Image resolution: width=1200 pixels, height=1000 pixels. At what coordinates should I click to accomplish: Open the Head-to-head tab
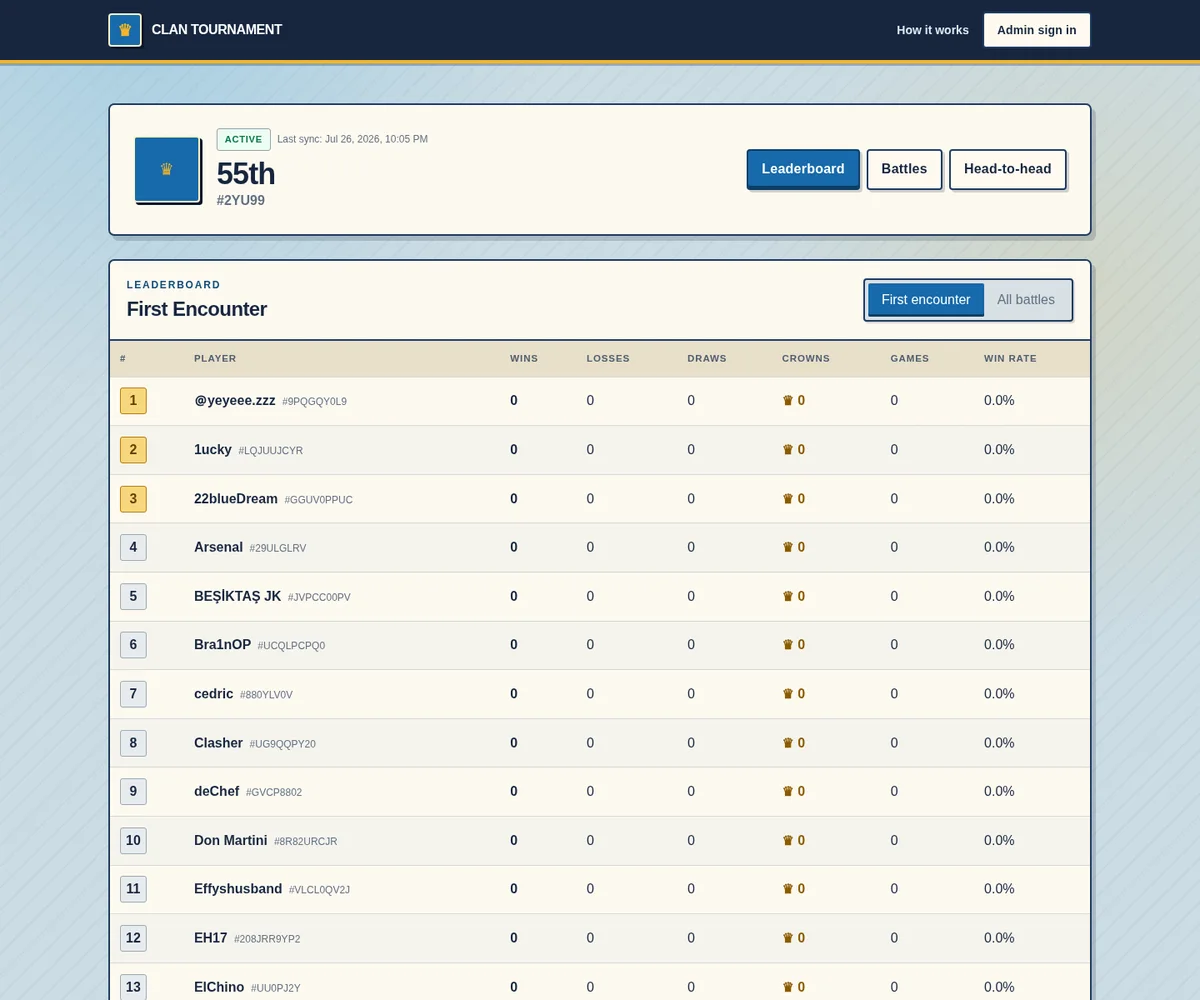coord(1007,169)
